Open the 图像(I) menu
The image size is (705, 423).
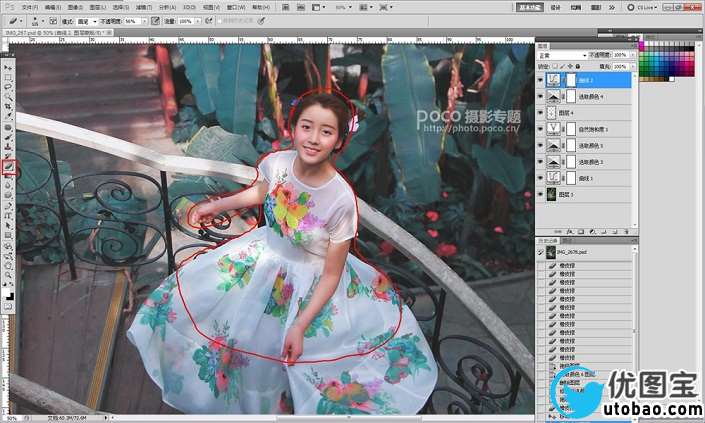click(75, 8)
